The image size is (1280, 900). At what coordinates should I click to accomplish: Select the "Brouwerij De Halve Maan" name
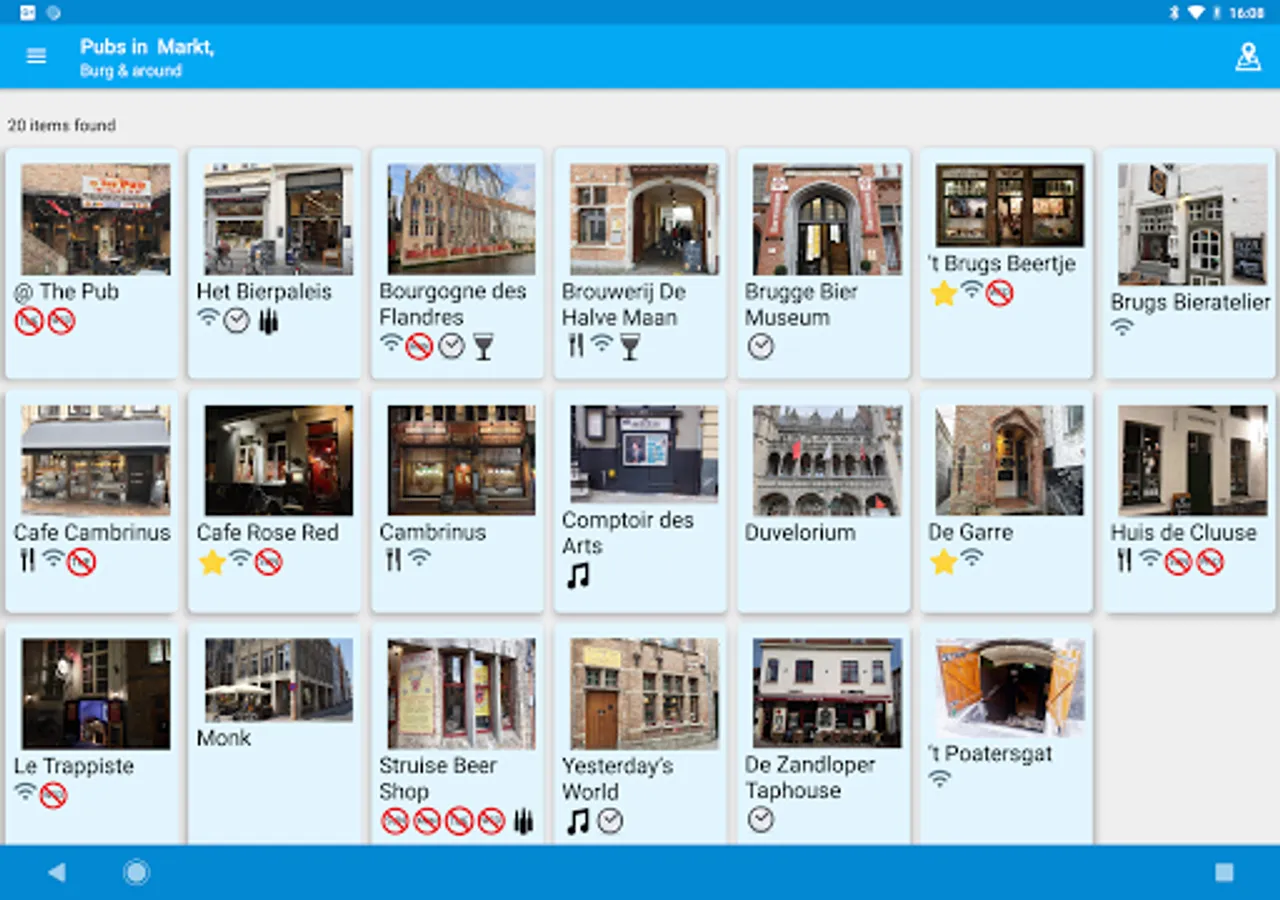coord(624,305)
